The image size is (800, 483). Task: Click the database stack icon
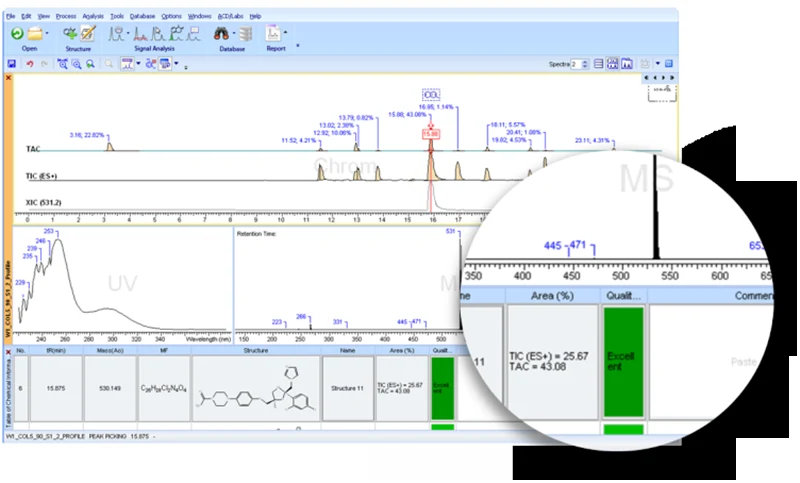pos(246,34)
